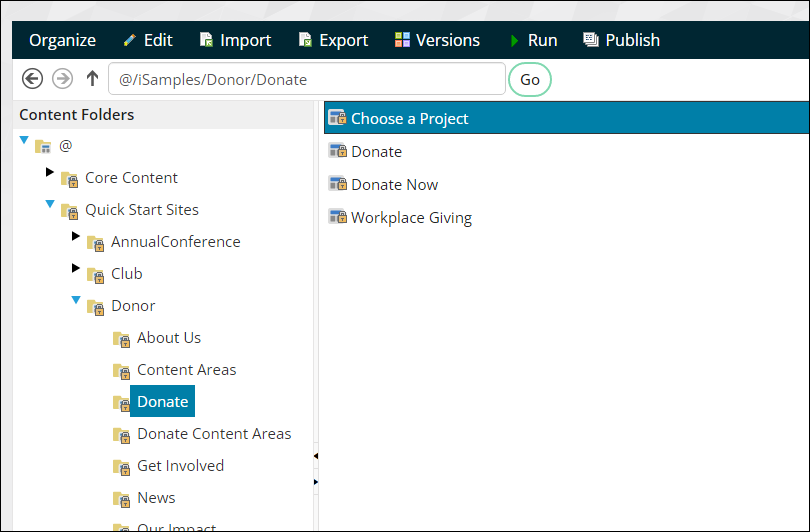Select the Donate Content Areas folder

pos(214,433)
